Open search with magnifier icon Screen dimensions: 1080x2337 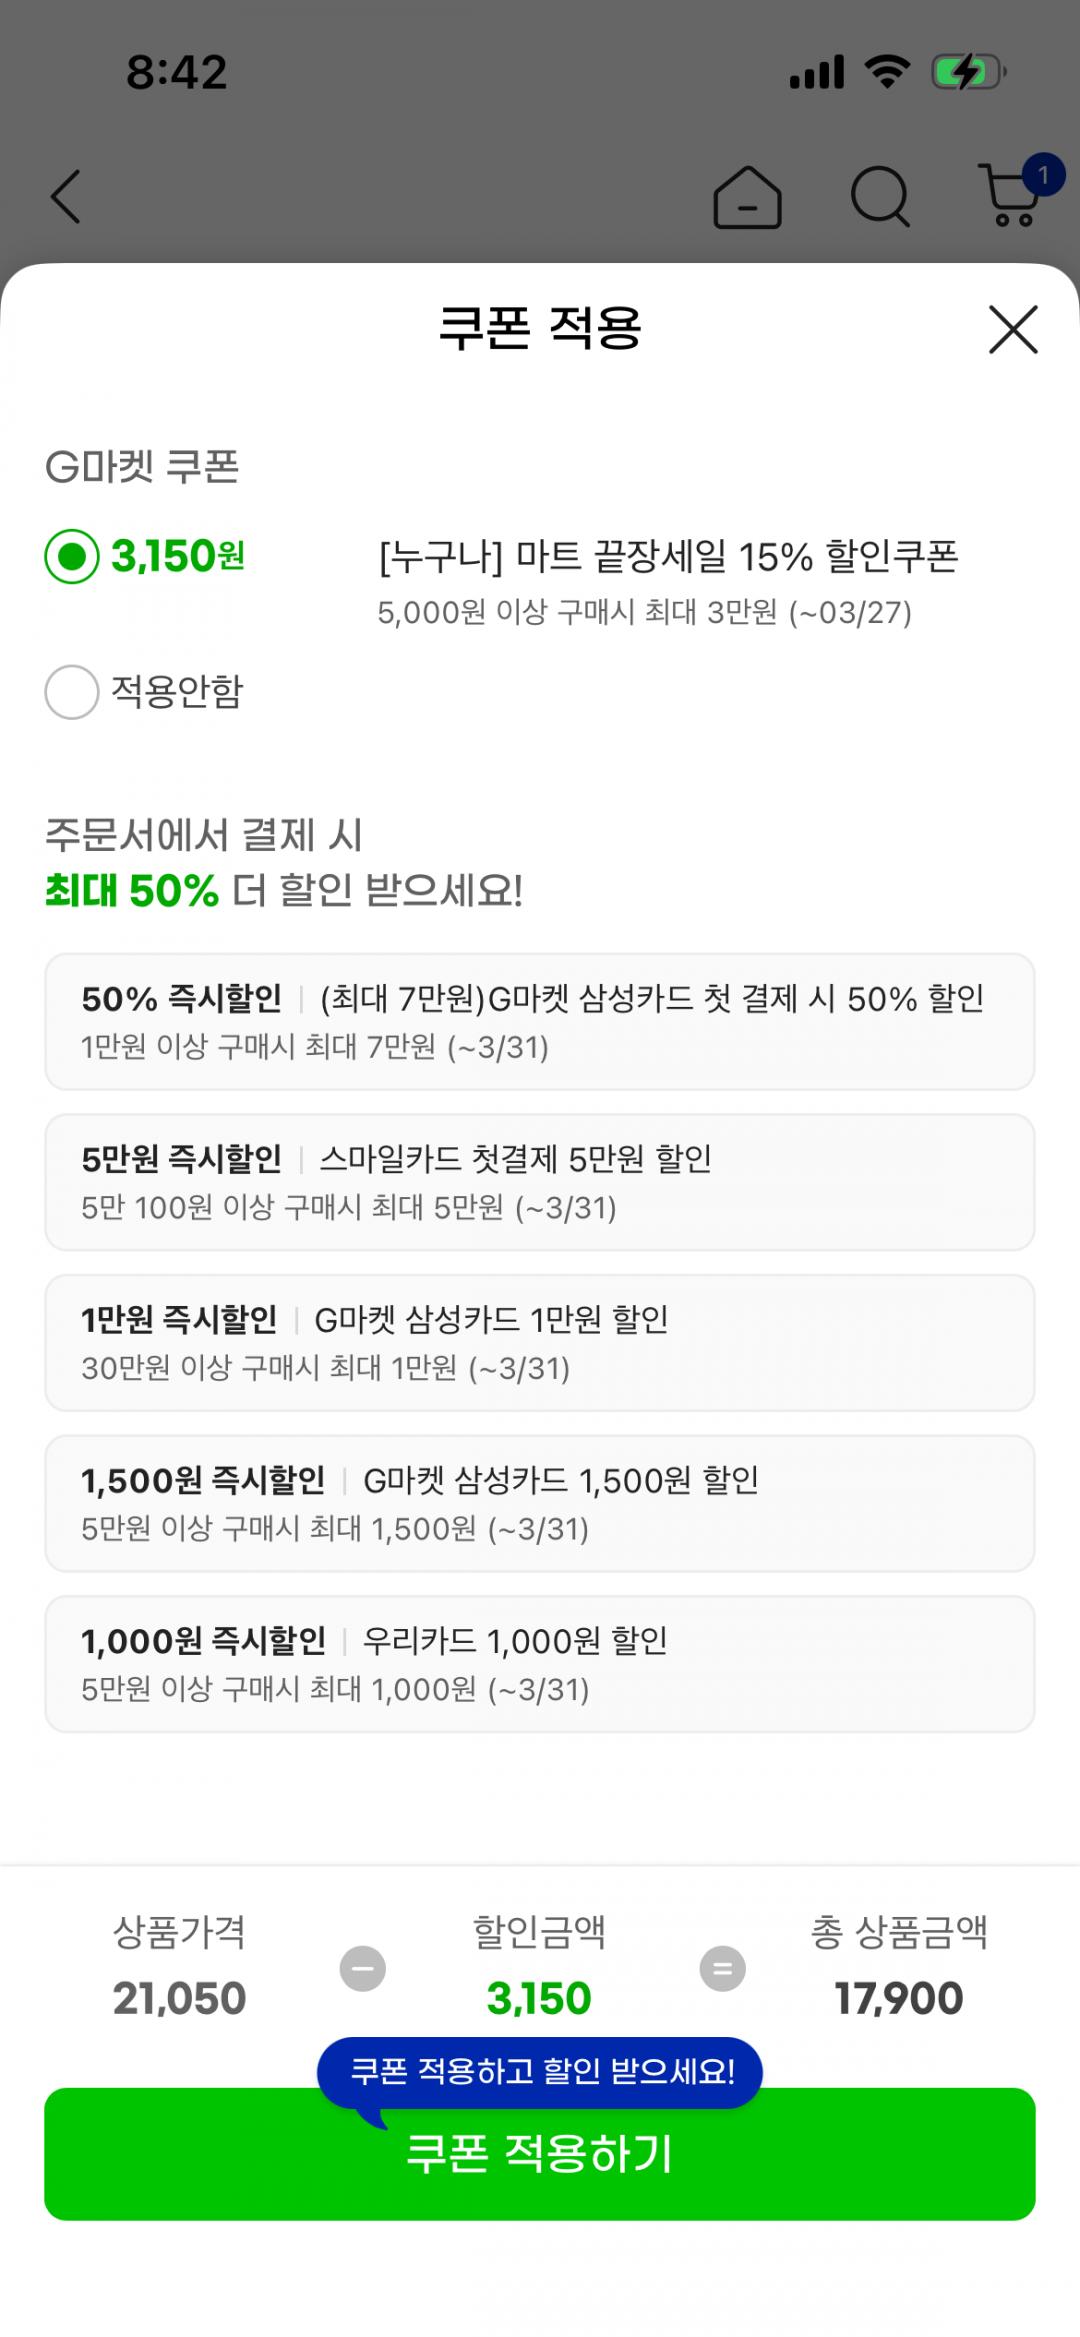coord(880,197)
